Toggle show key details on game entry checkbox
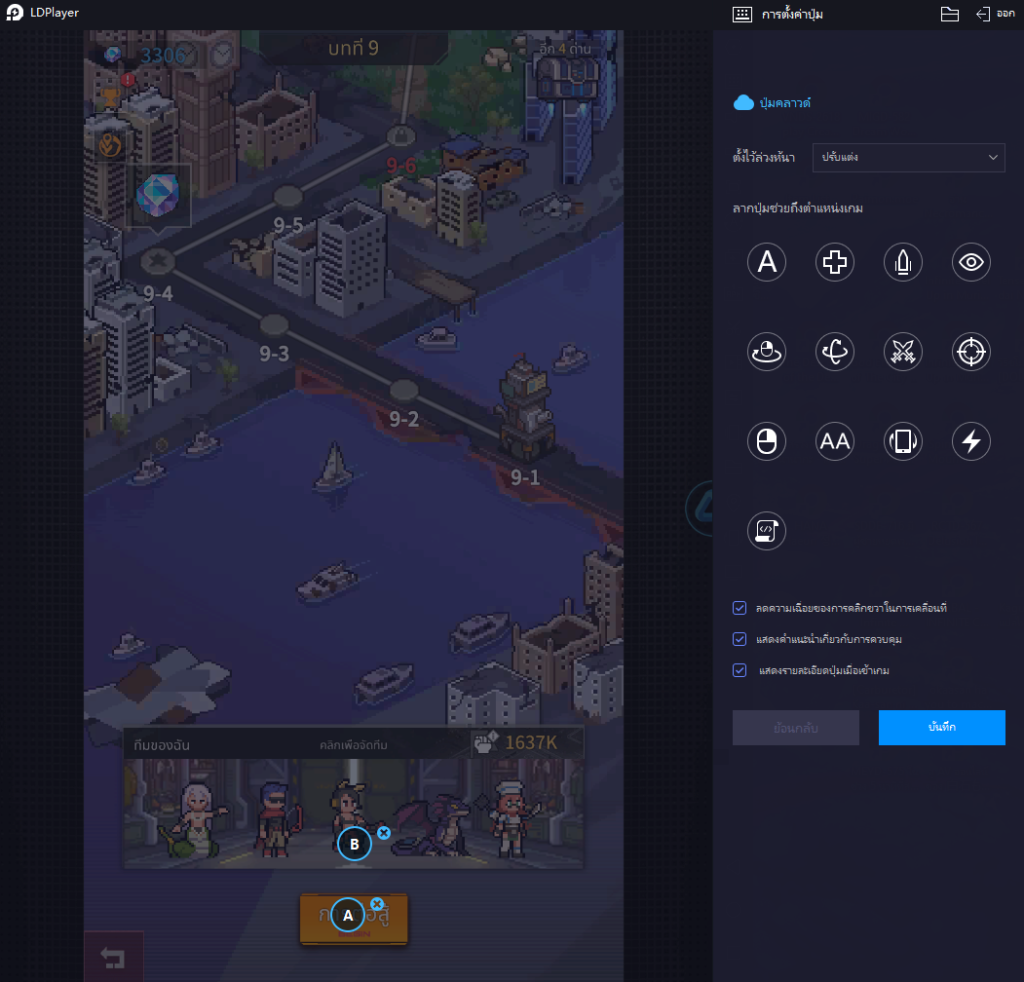The height and width of the screenshot is (982, 1024). tap(739, 671)
